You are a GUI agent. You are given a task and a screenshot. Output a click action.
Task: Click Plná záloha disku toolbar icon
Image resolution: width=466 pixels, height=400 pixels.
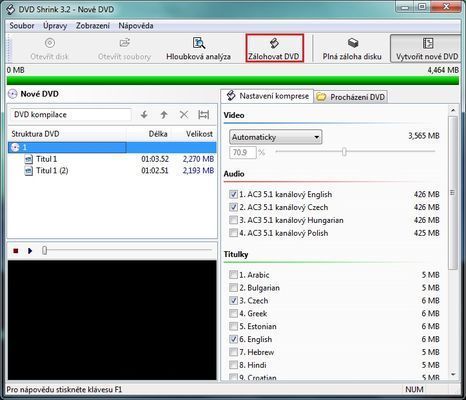coord(352,48)
